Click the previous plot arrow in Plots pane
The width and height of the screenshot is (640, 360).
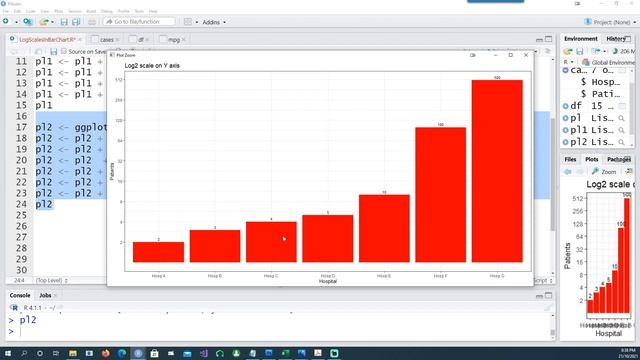(568, 172)
